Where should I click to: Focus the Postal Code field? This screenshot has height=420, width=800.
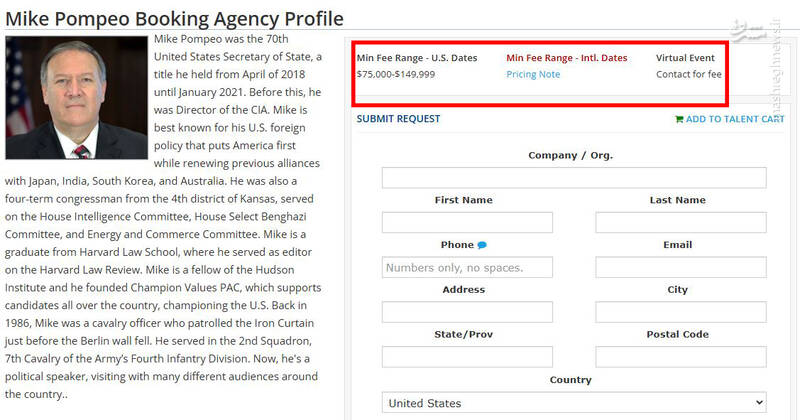click(680, 357)
